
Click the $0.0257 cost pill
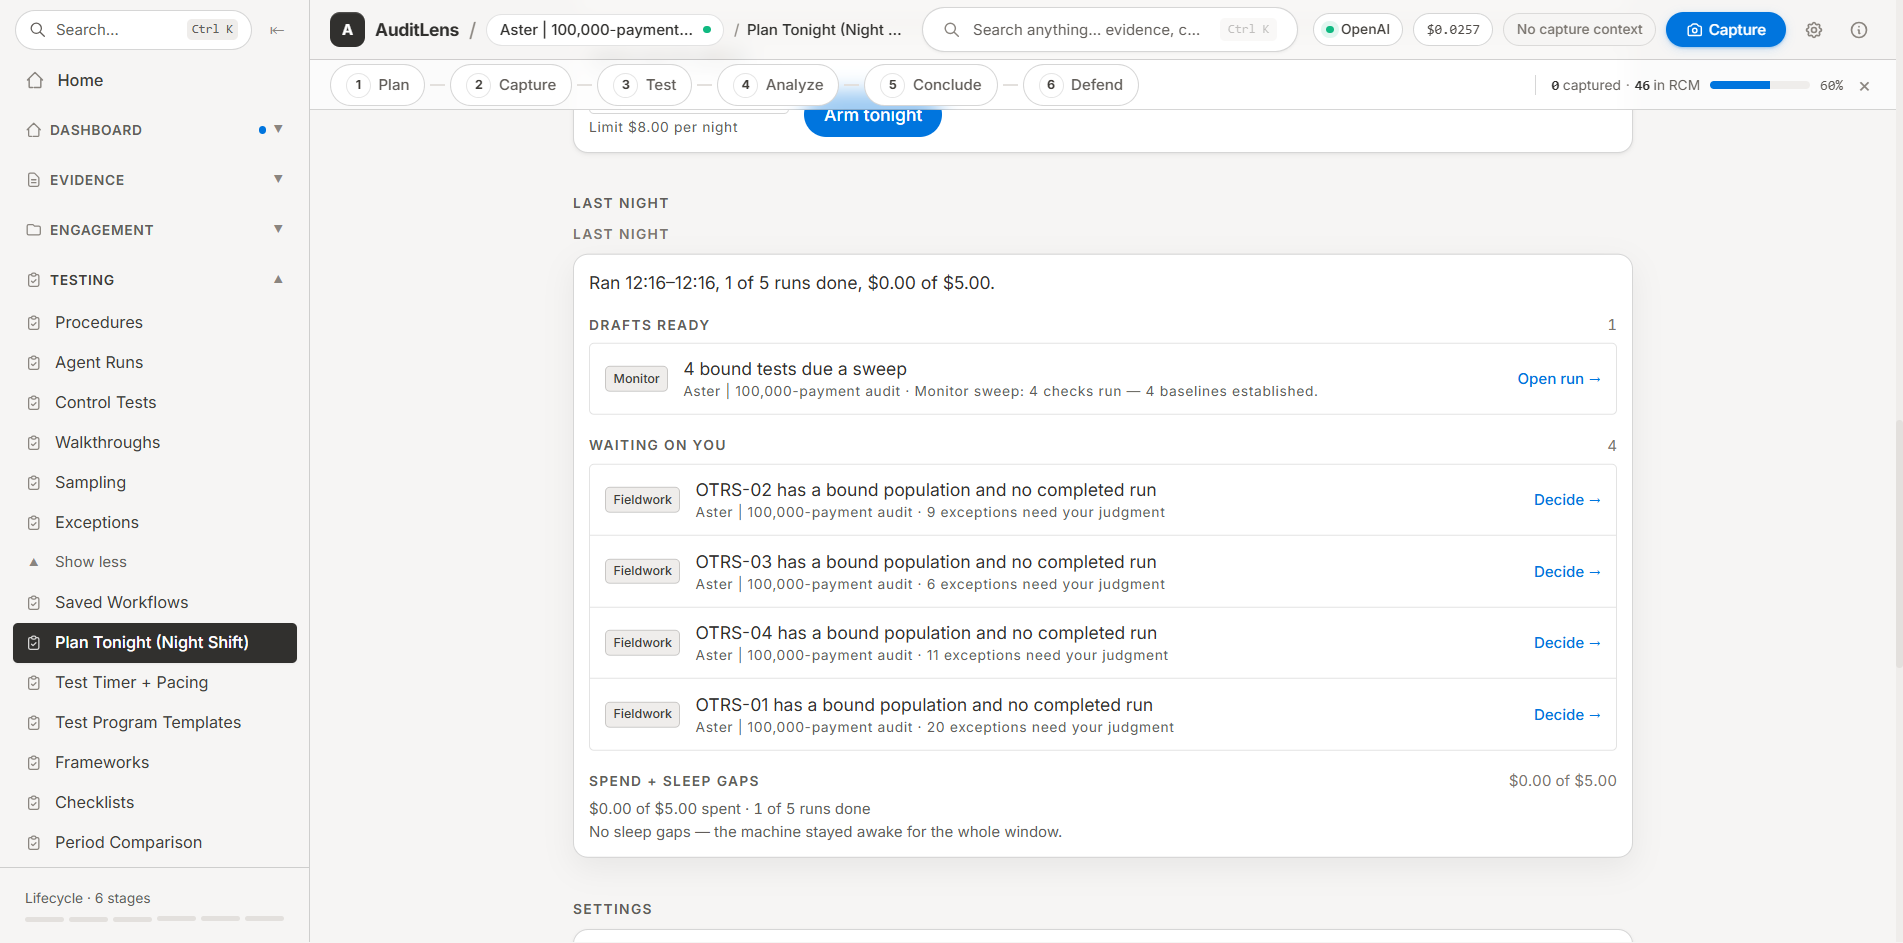[x=1452, y=30]
